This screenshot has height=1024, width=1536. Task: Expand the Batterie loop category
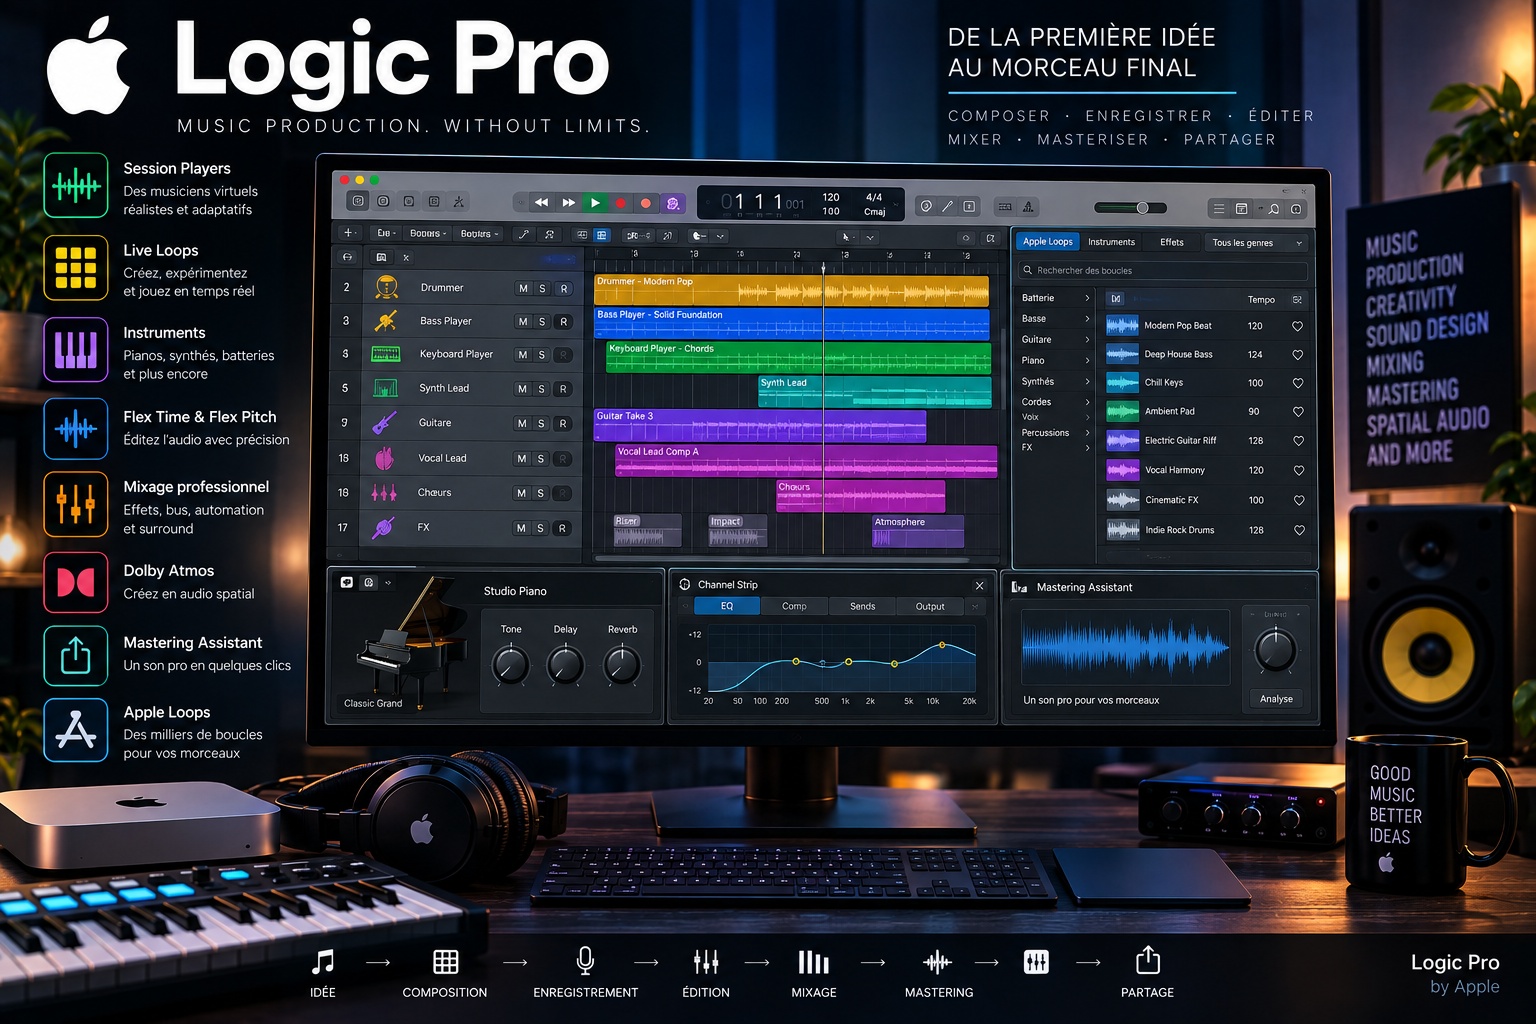[1087, 298]
